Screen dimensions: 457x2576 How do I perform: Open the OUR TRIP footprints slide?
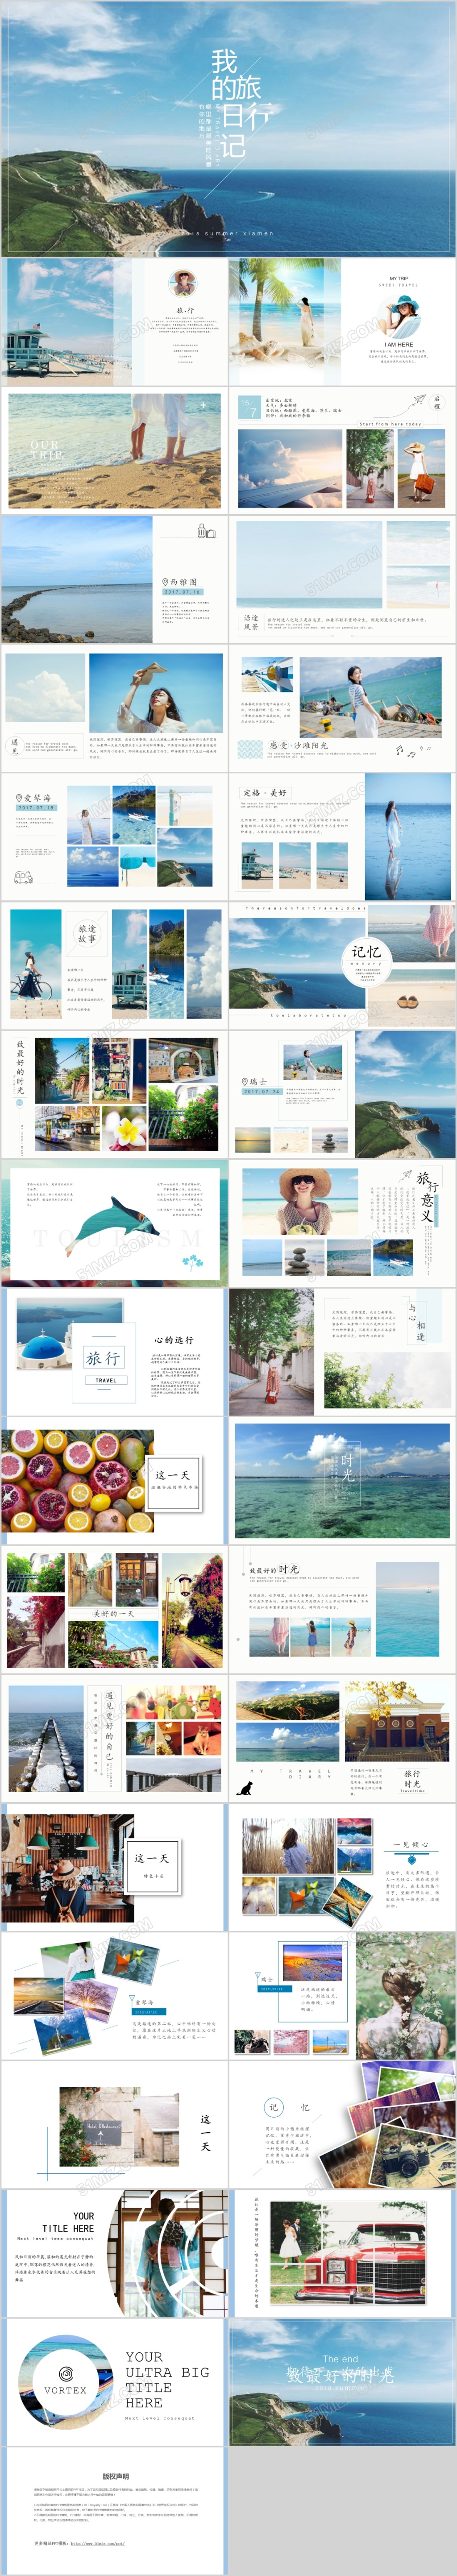point(113,450)
